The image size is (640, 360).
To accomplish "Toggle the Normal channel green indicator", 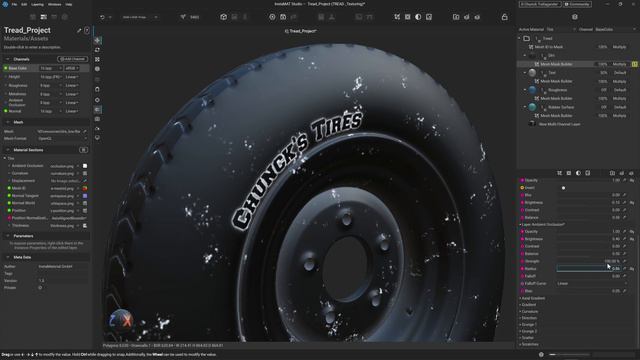I will coord(6,111).
